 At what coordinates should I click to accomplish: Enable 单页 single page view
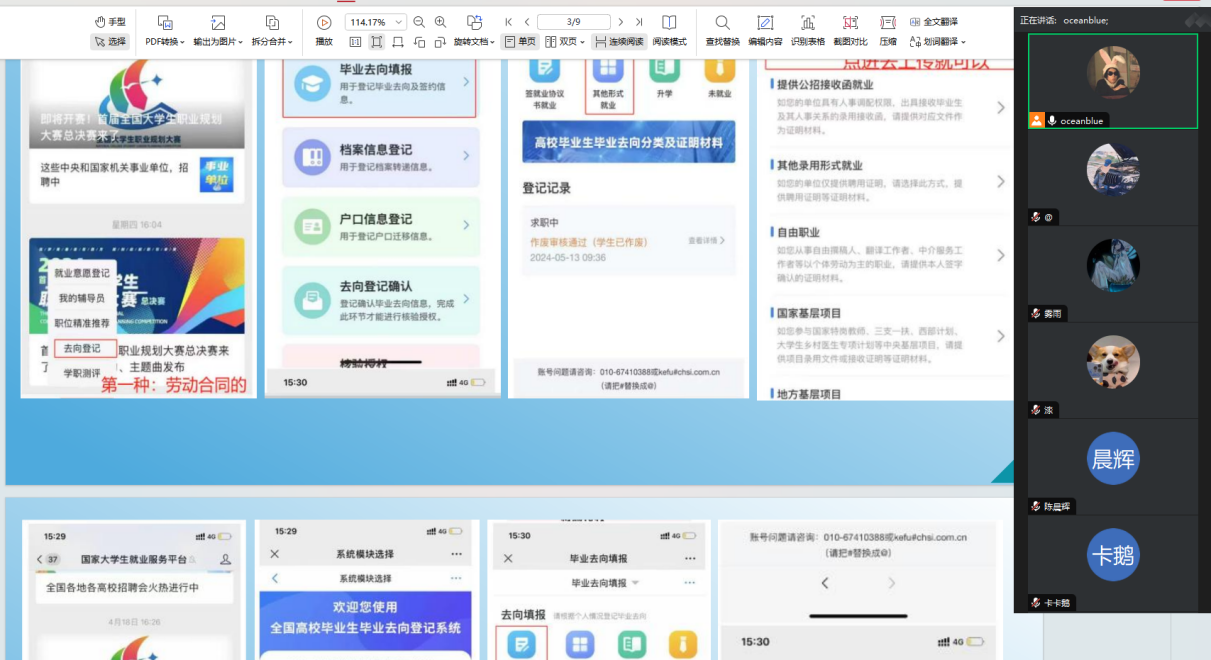[520, 42]
